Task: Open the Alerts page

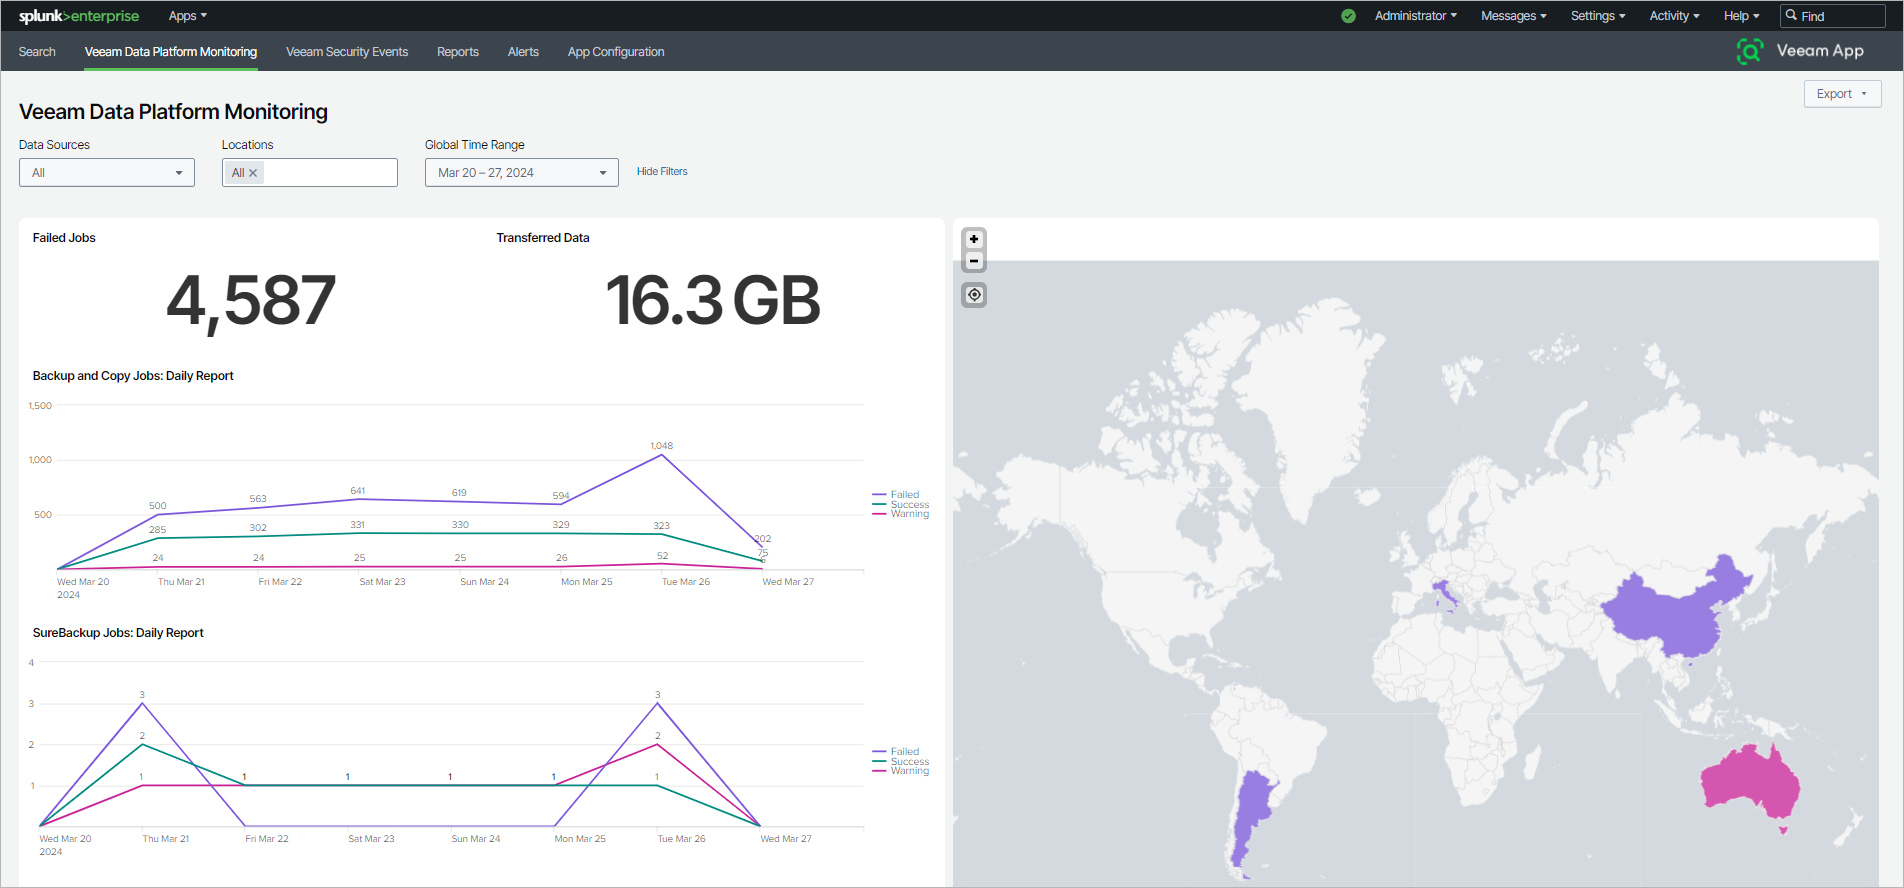Action: [523, 52]
